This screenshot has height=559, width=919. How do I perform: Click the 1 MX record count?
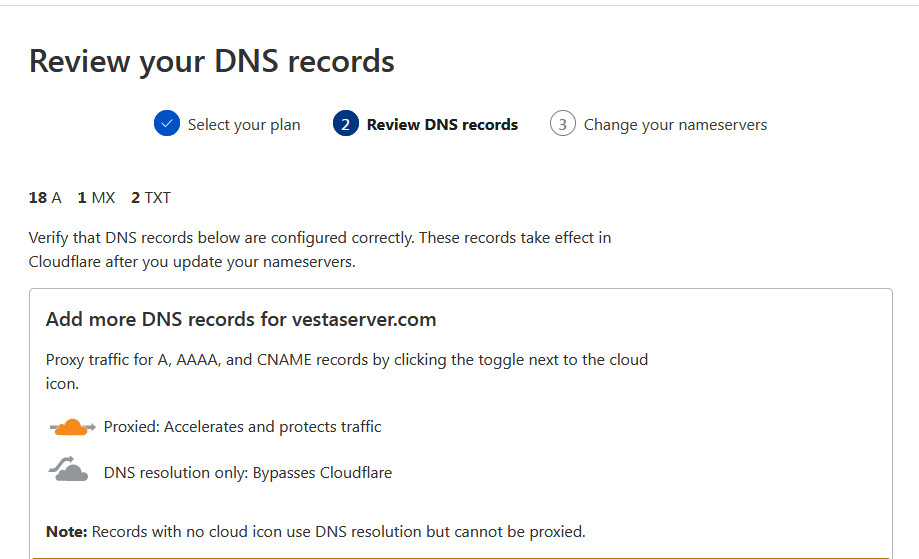point(96,198)
